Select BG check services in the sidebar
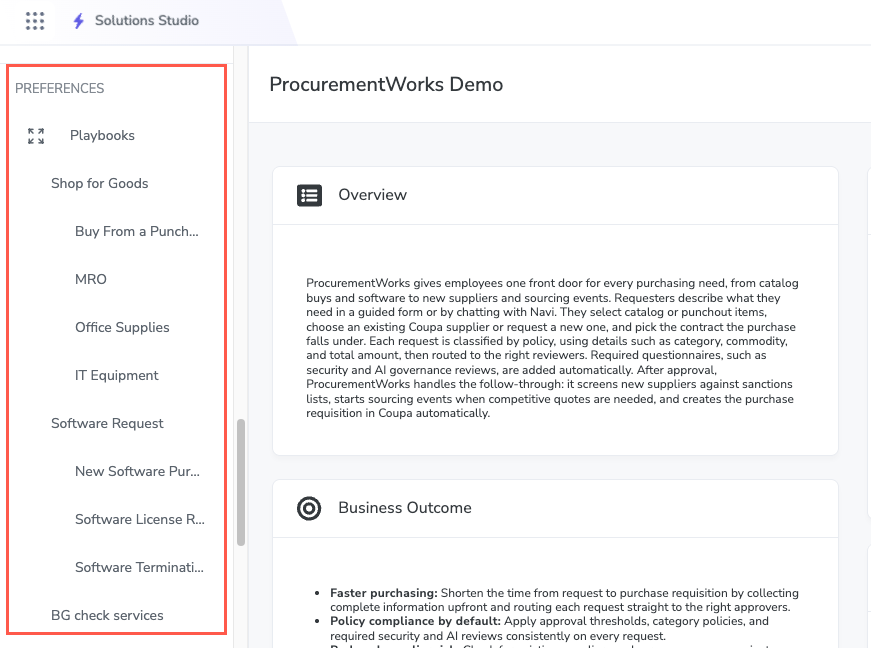Screen dimensions: 871x648 point(107,615)
